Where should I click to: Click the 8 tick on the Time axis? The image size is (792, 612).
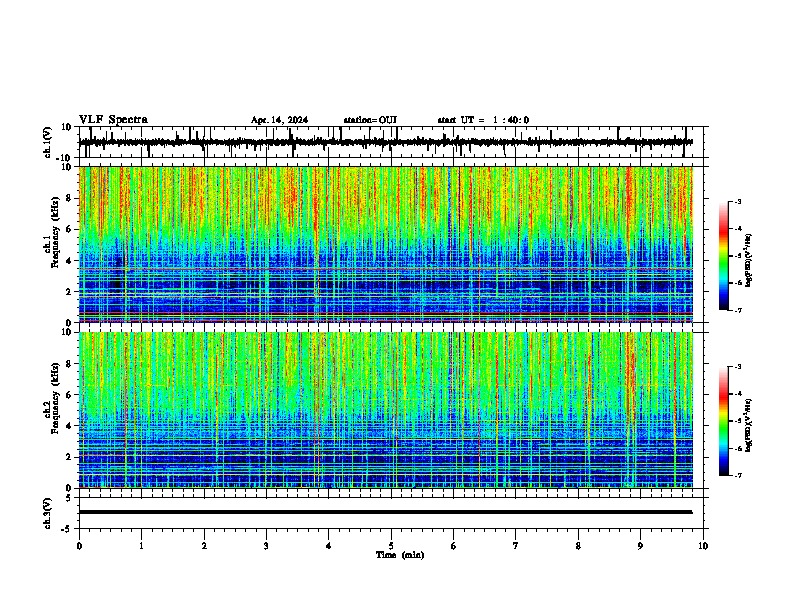(x=578, y=546)
